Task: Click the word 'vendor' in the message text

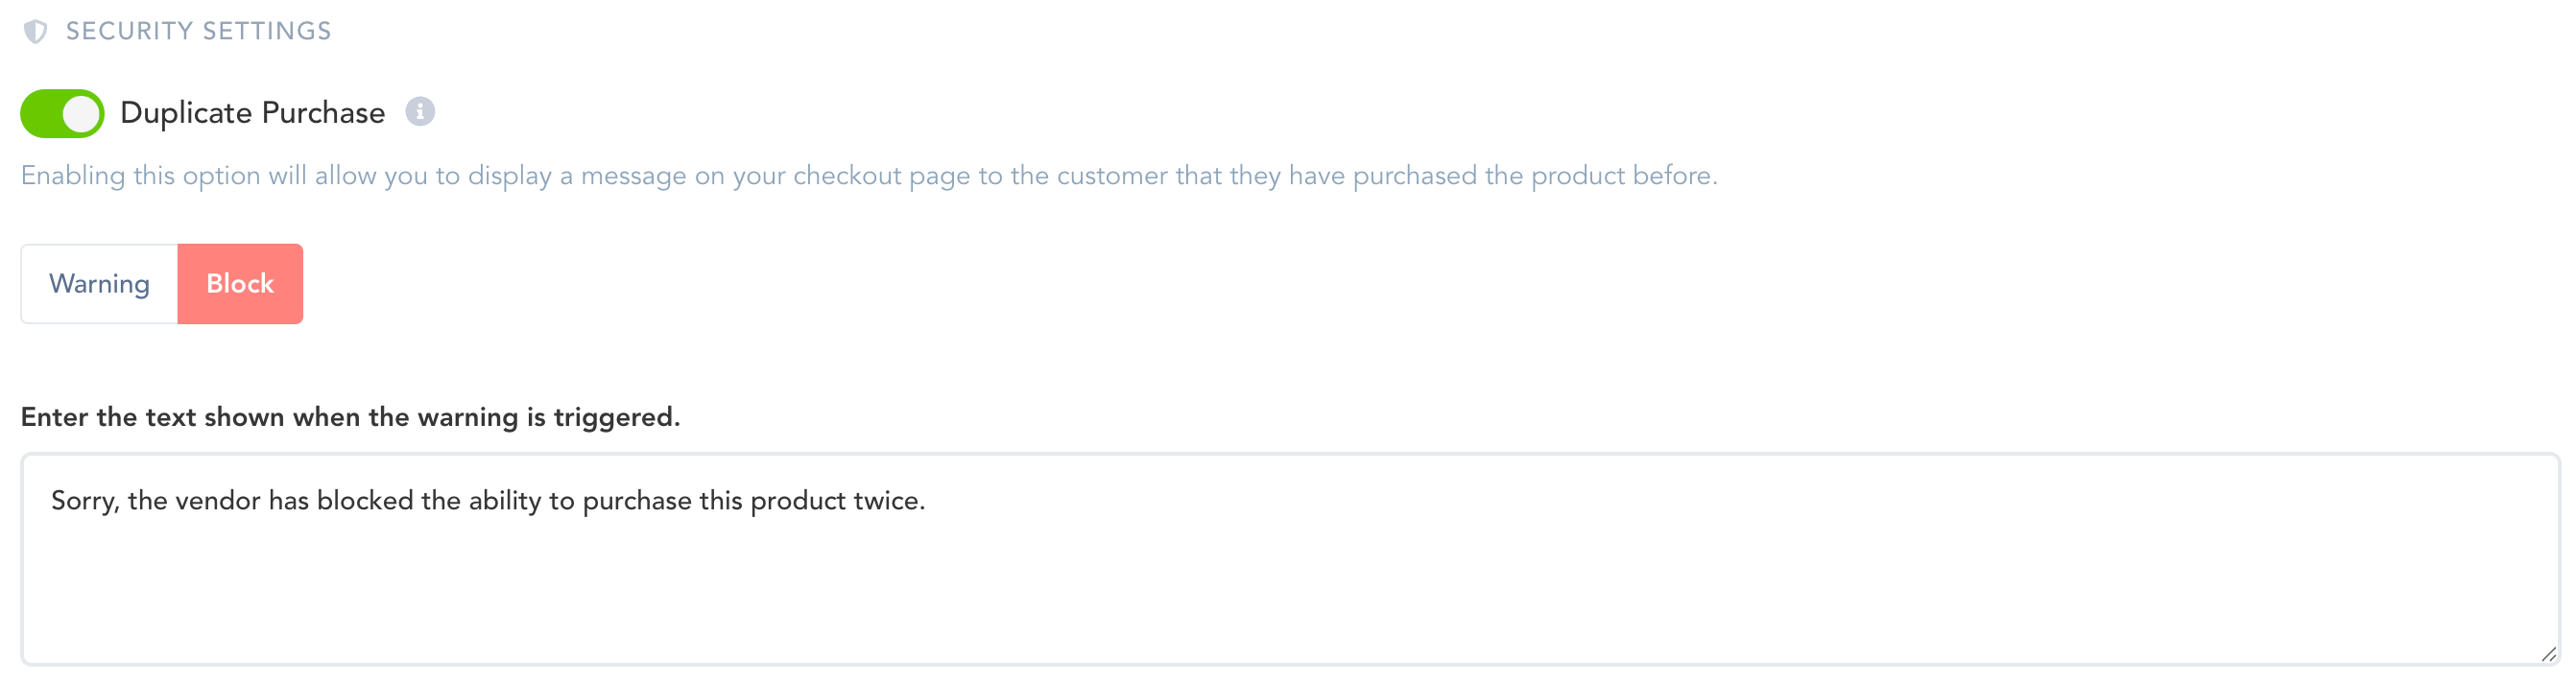Action: coord(218,501)
